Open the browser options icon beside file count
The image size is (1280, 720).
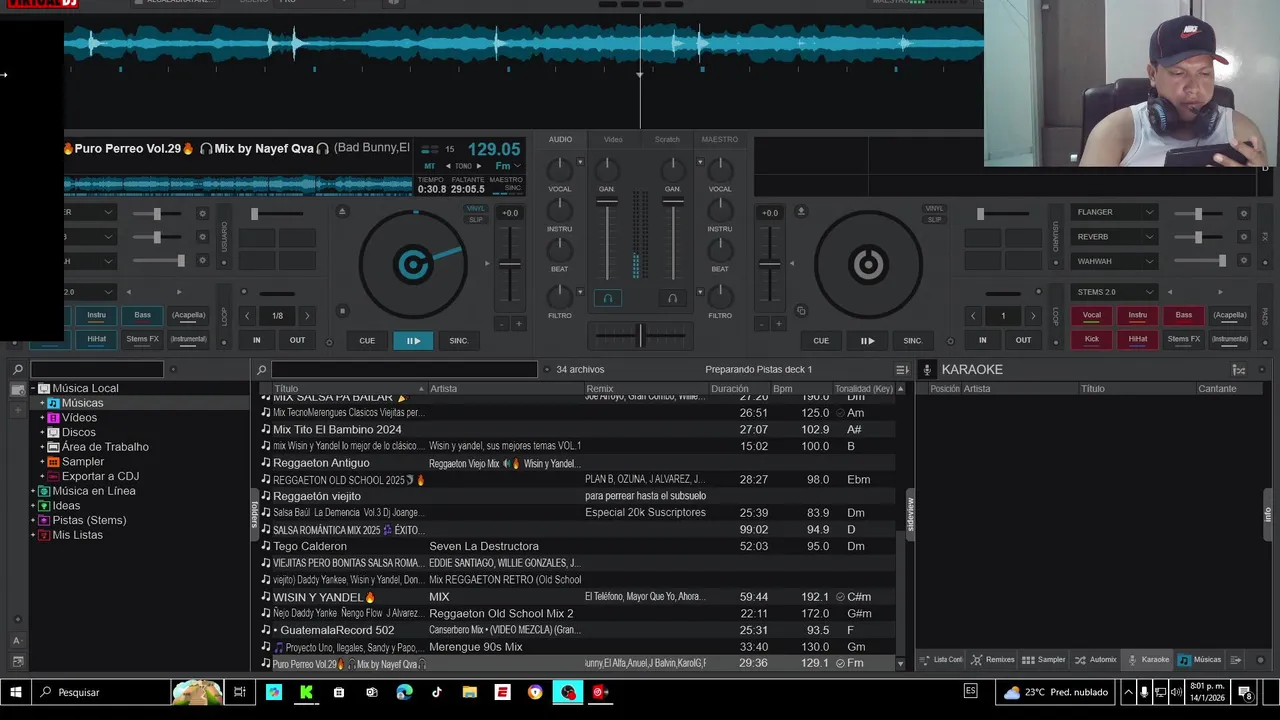pos(902,370)
